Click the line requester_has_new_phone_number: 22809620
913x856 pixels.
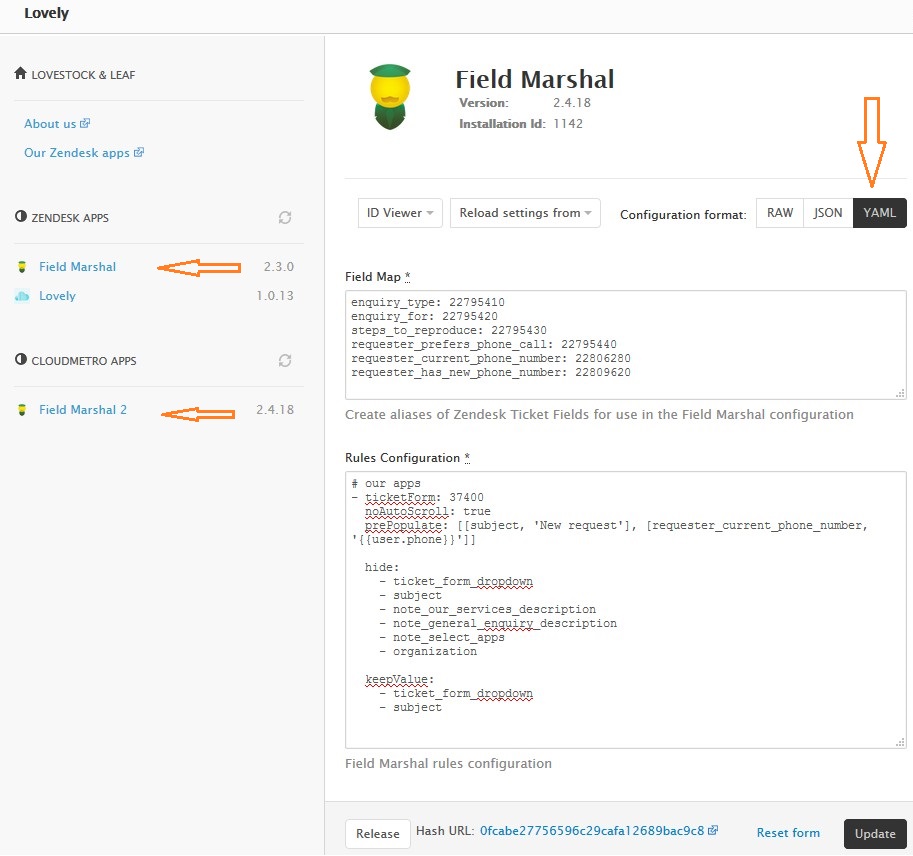tap(491, 372)
